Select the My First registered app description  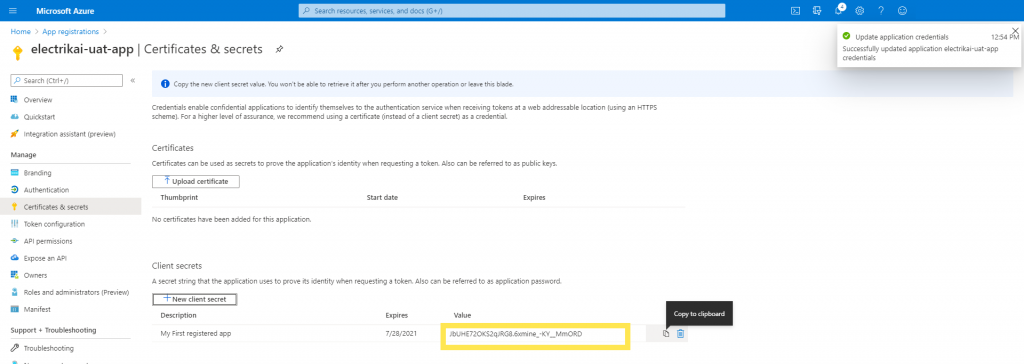coord(196,334)
